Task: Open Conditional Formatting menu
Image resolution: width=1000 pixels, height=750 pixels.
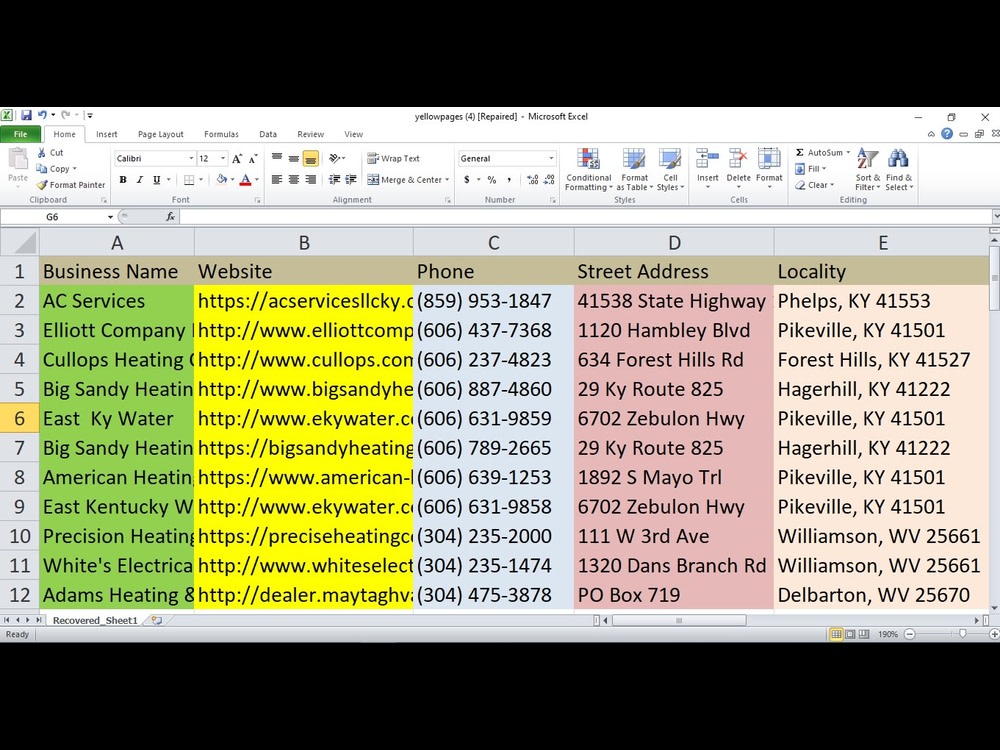Action: [x=588, y=170]
